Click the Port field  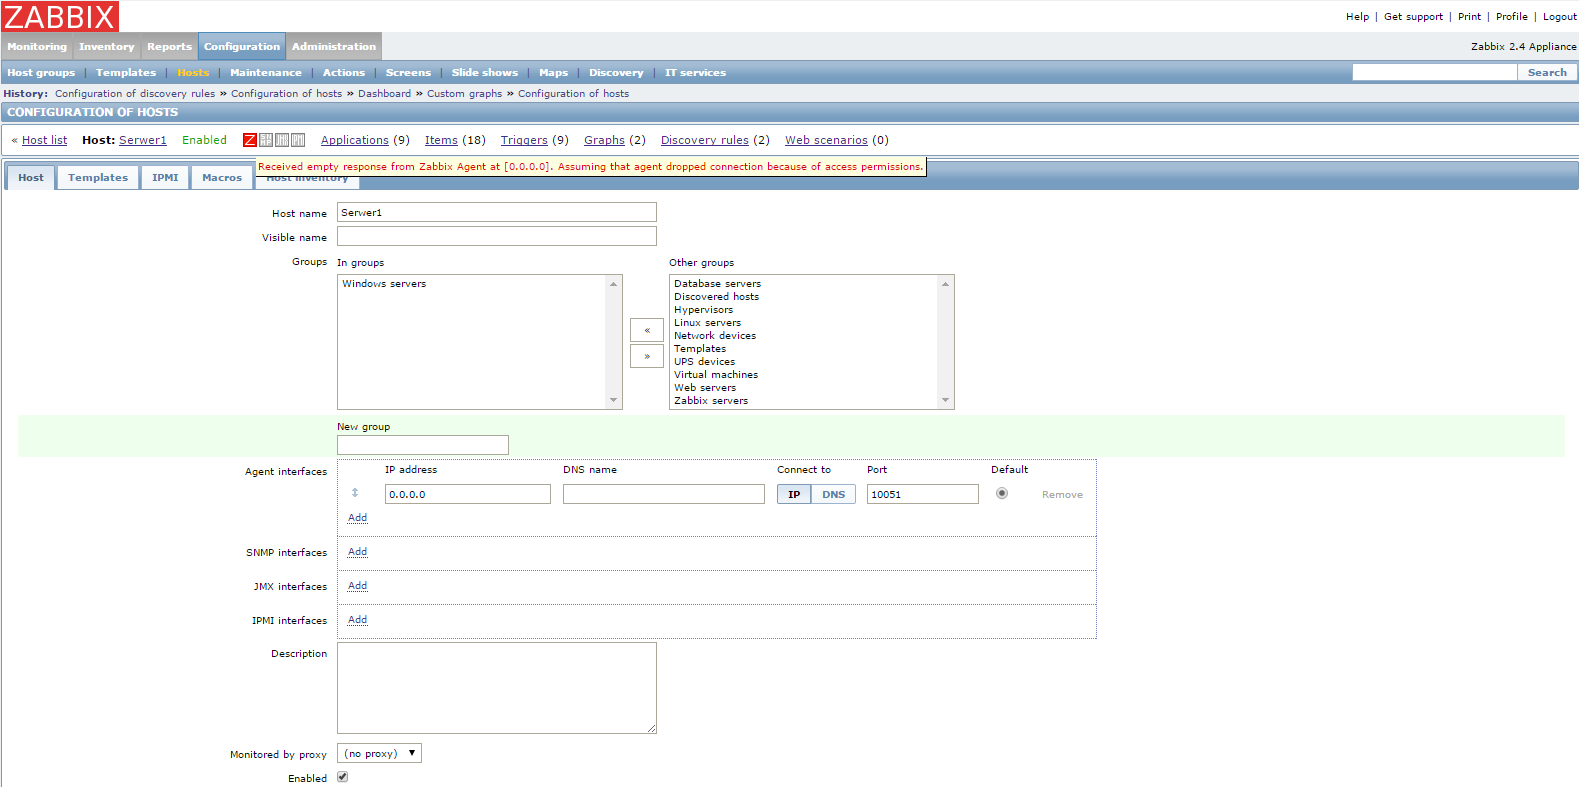click(923, 494)
